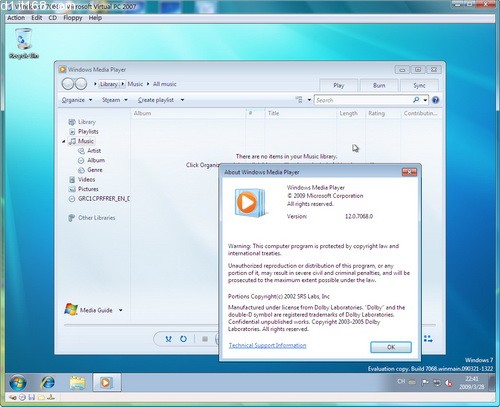The height and width of the screenshot is (407, 500).
Task: Switch to the Sync tab
Action: (x=419, y=86)
